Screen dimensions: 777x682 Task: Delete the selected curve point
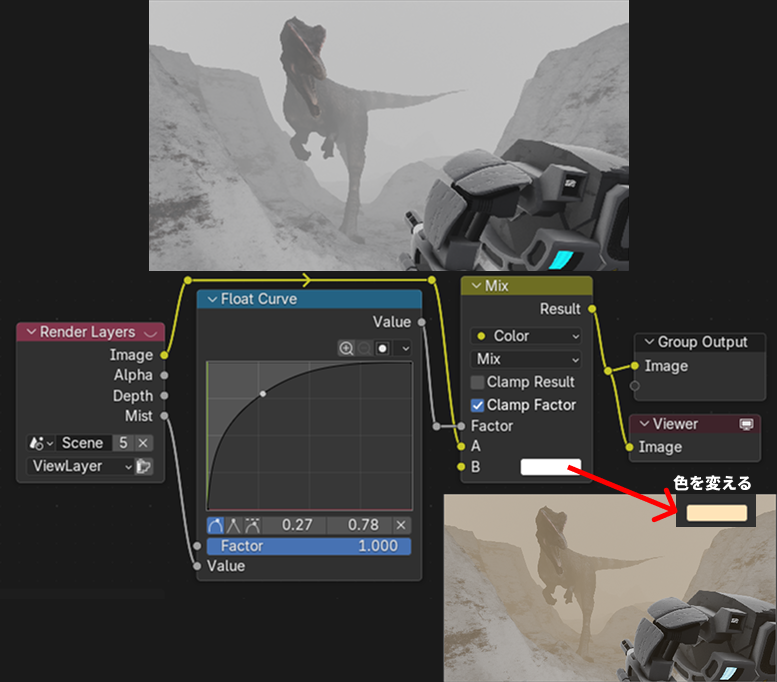(x=401, y=525)
